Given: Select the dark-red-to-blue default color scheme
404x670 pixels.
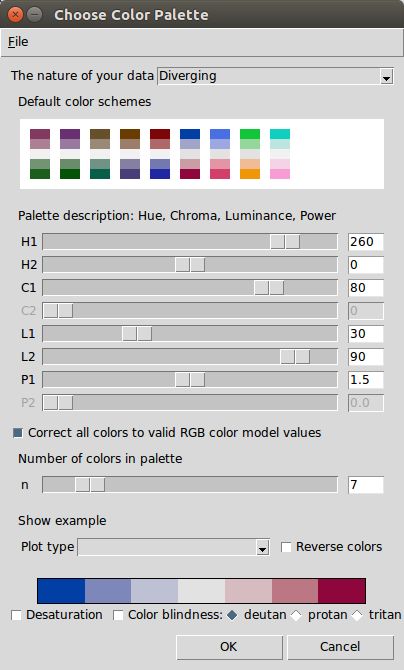Looking at the screenshot, I should tap(160, 154).
